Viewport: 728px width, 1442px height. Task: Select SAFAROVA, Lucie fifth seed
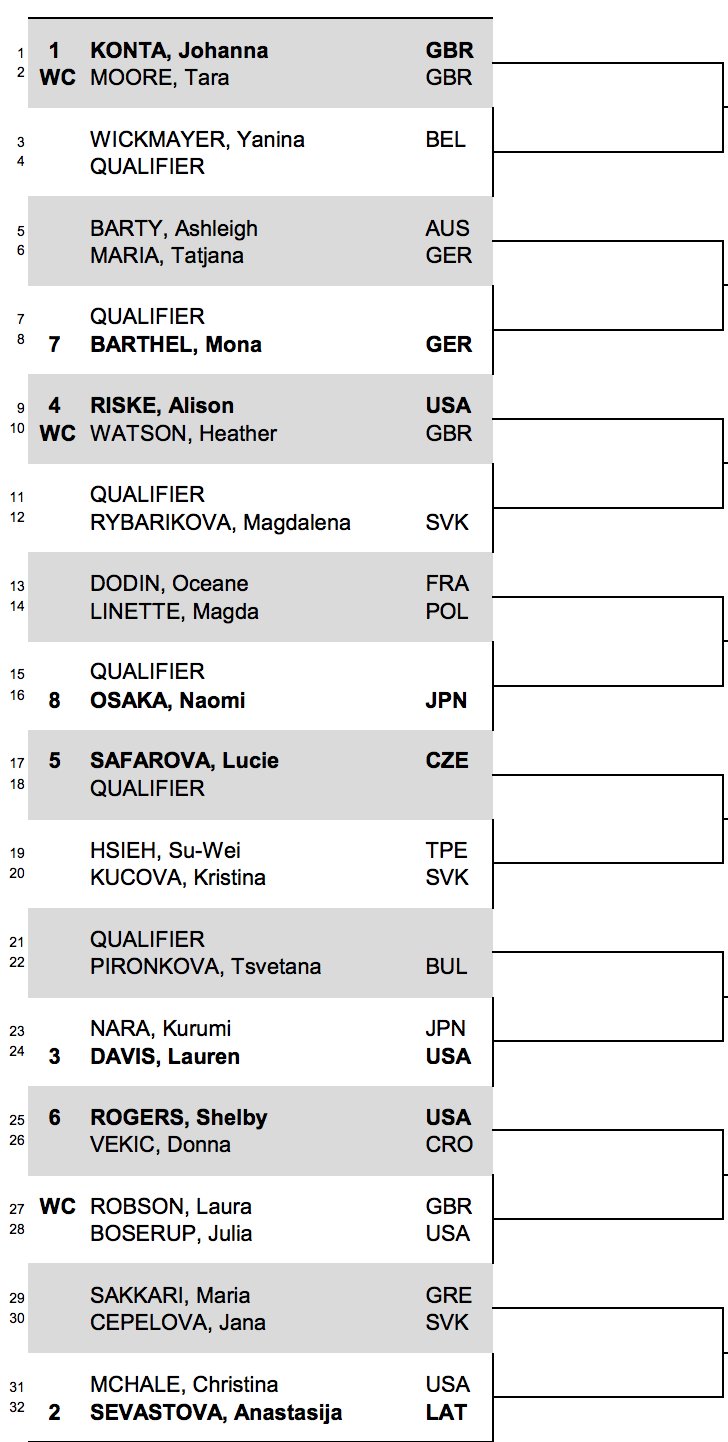pyautogui.click(x=185, y=761)
